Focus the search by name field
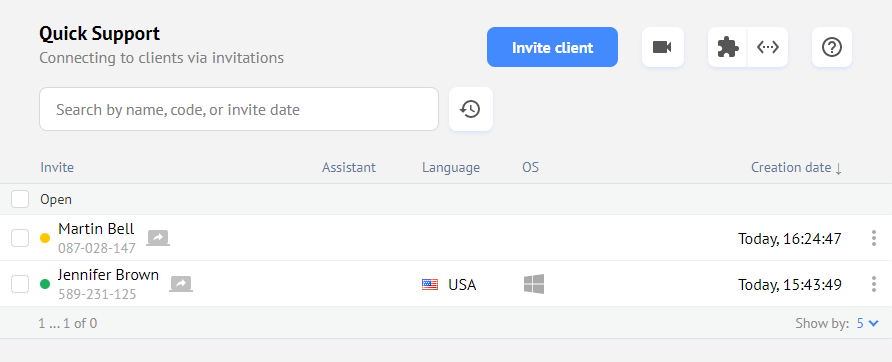The width and height of the screenshot is (892, 362). click(x=239, y=109)
